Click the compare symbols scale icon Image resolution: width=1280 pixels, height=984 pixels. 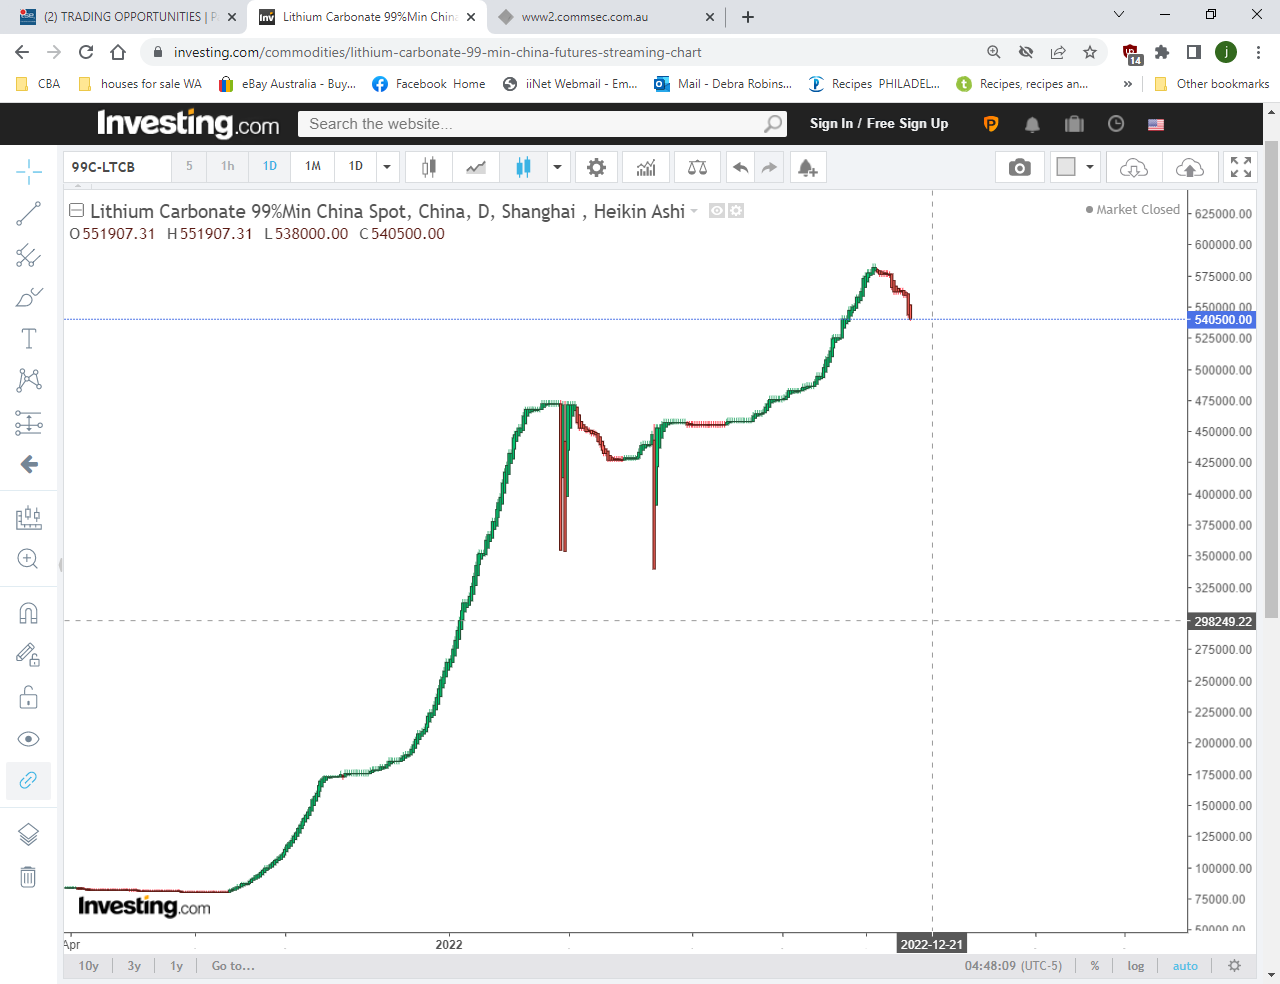(697, 167)
